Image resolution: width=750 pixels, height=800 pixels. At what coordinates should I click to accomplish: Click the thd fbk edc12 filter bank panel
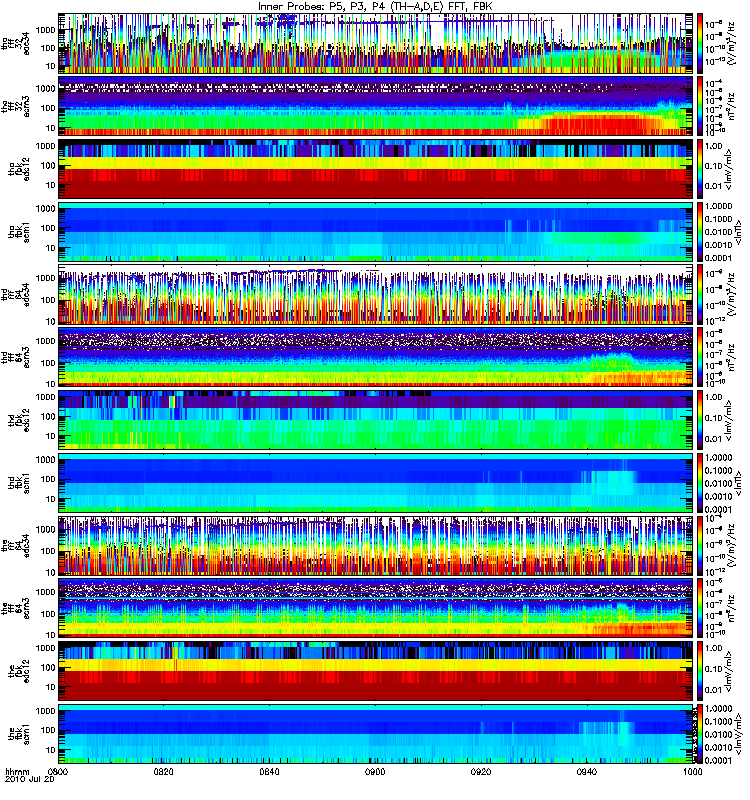point(376,420)
